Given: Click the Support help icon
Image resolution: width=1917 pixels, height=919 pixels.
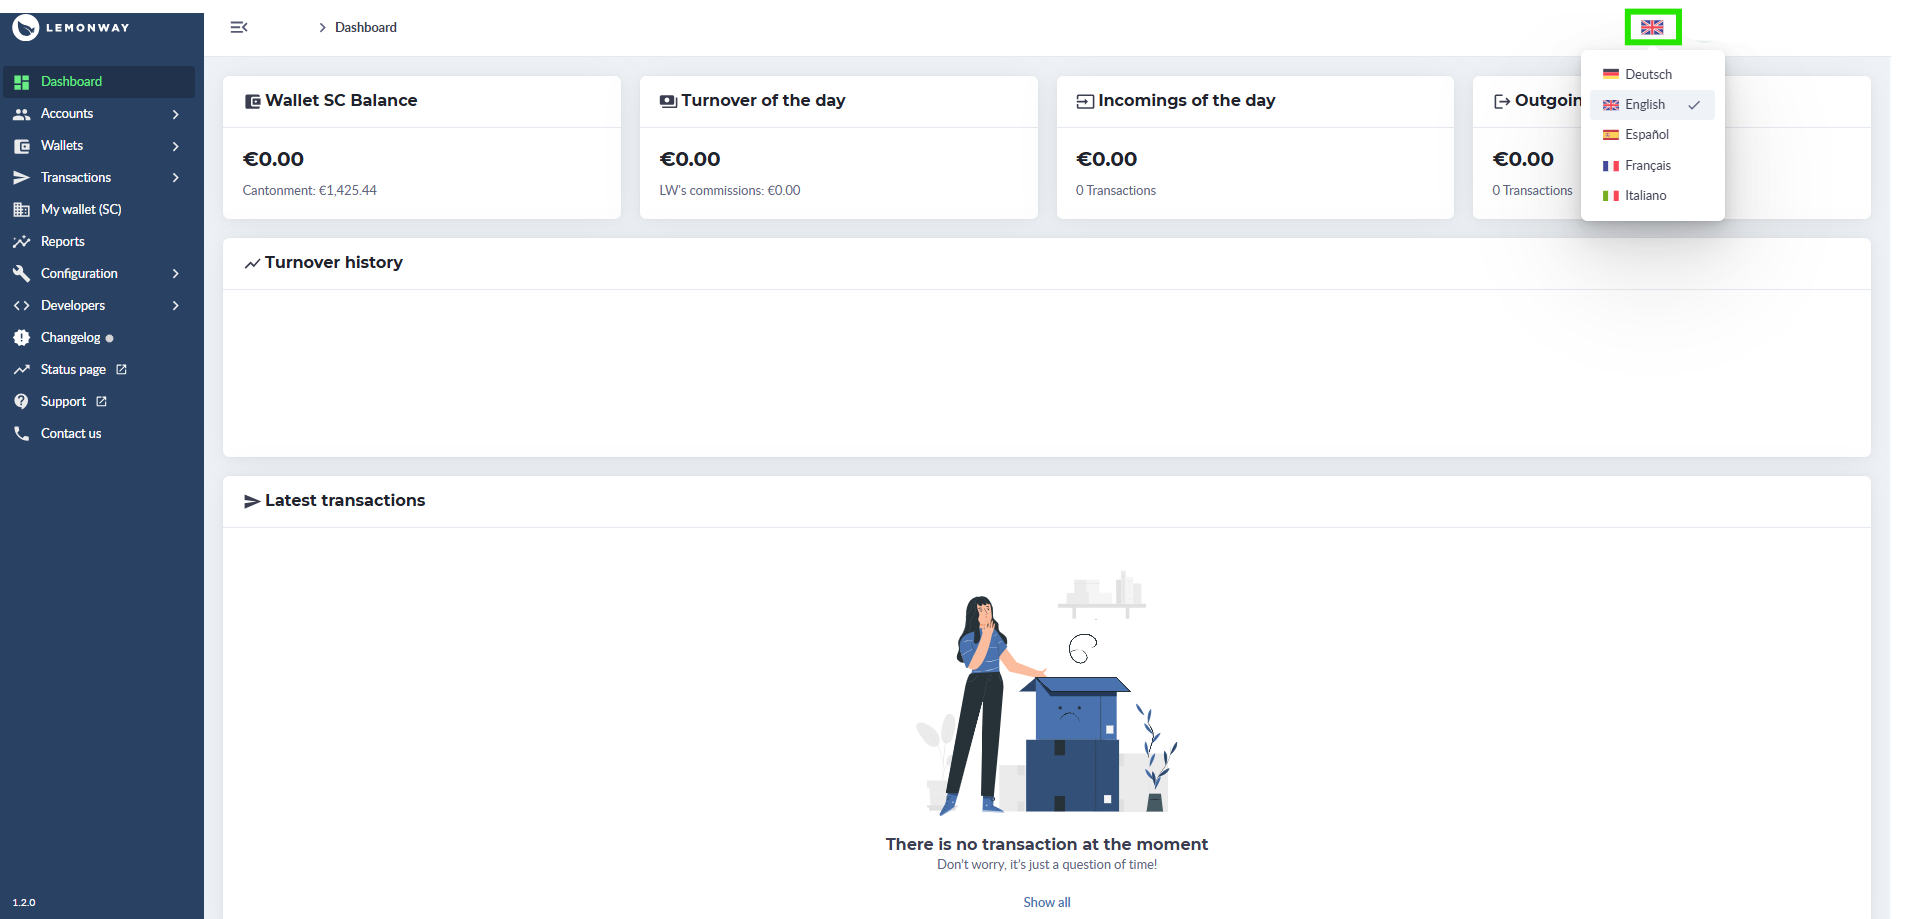Looking at the screenshot, I should coord(21,401).
